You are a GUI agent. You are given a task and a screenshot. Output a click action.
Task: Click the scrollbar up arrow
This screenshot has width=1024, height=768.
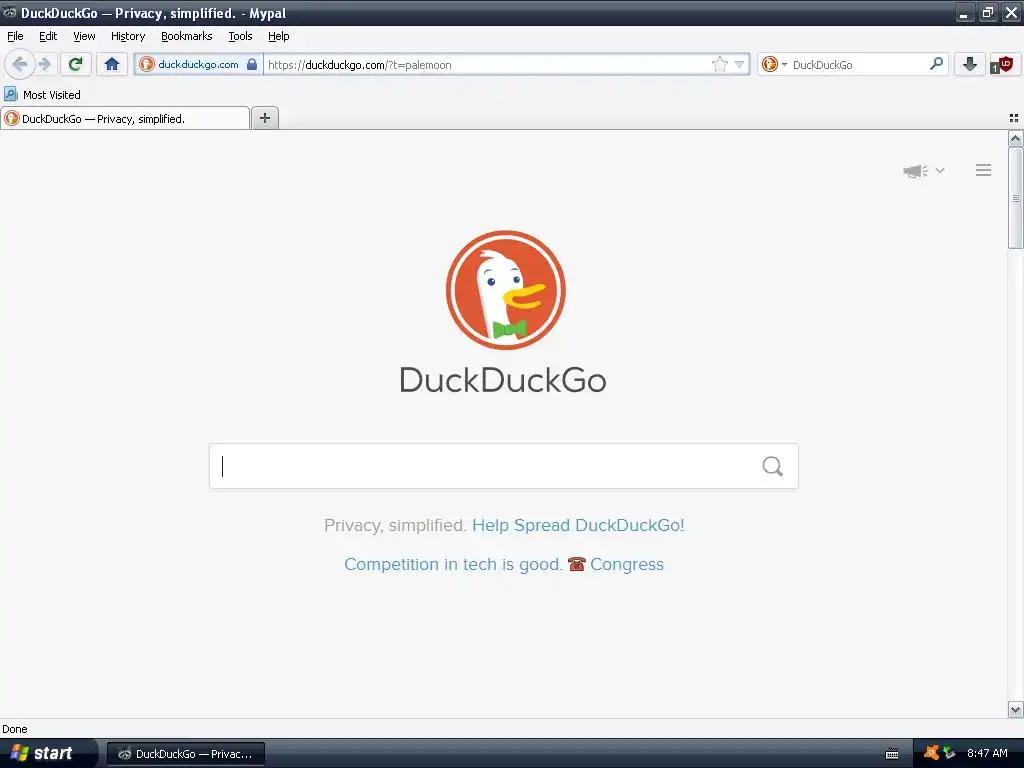click(1015, 138)
